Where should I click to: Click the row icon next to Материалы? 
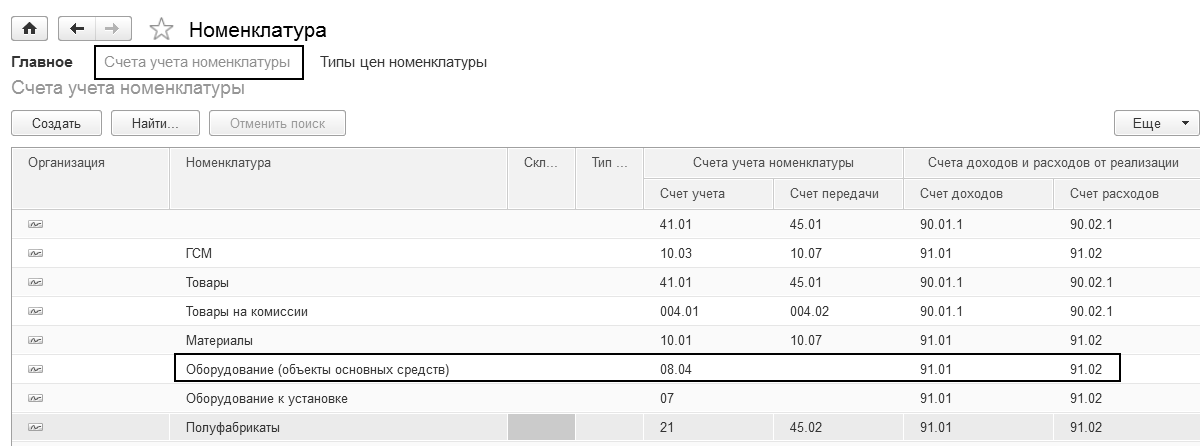pyautogui.click(x=35, y=341)
